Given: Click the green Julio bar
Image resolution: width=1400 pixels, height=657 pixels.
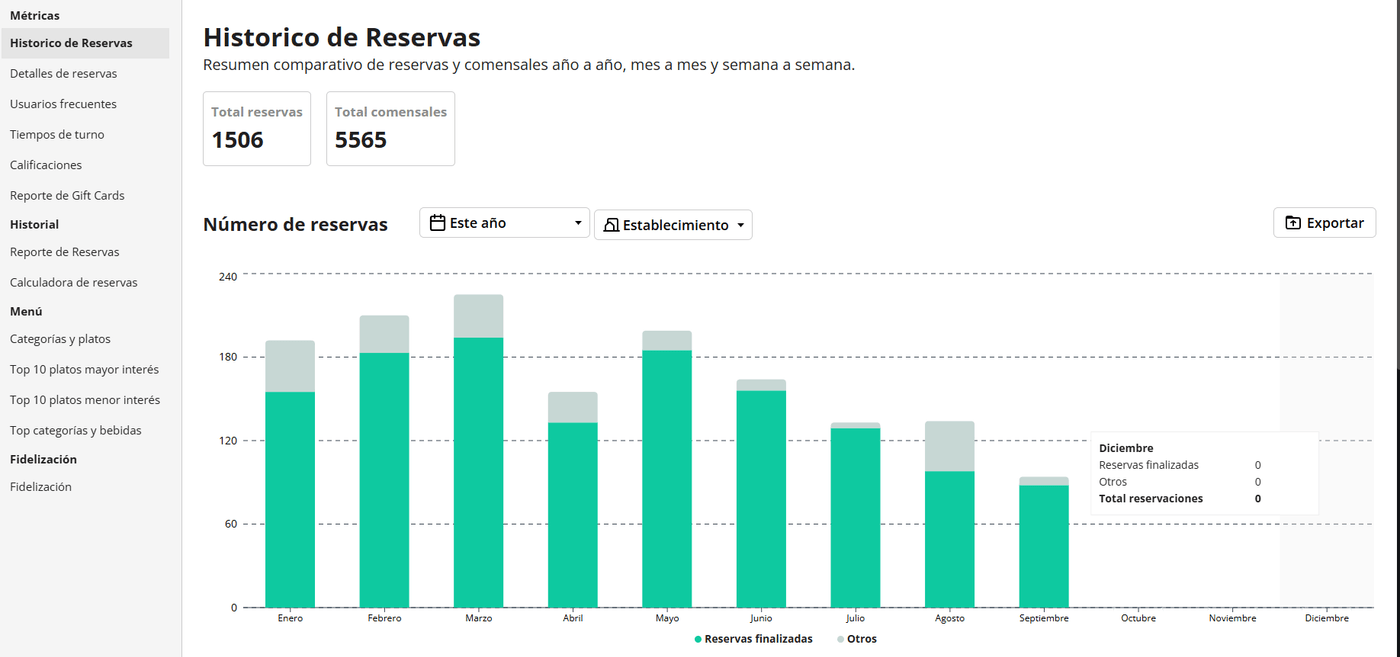Looking at the screenshot, I should click(x=855, y=518).
